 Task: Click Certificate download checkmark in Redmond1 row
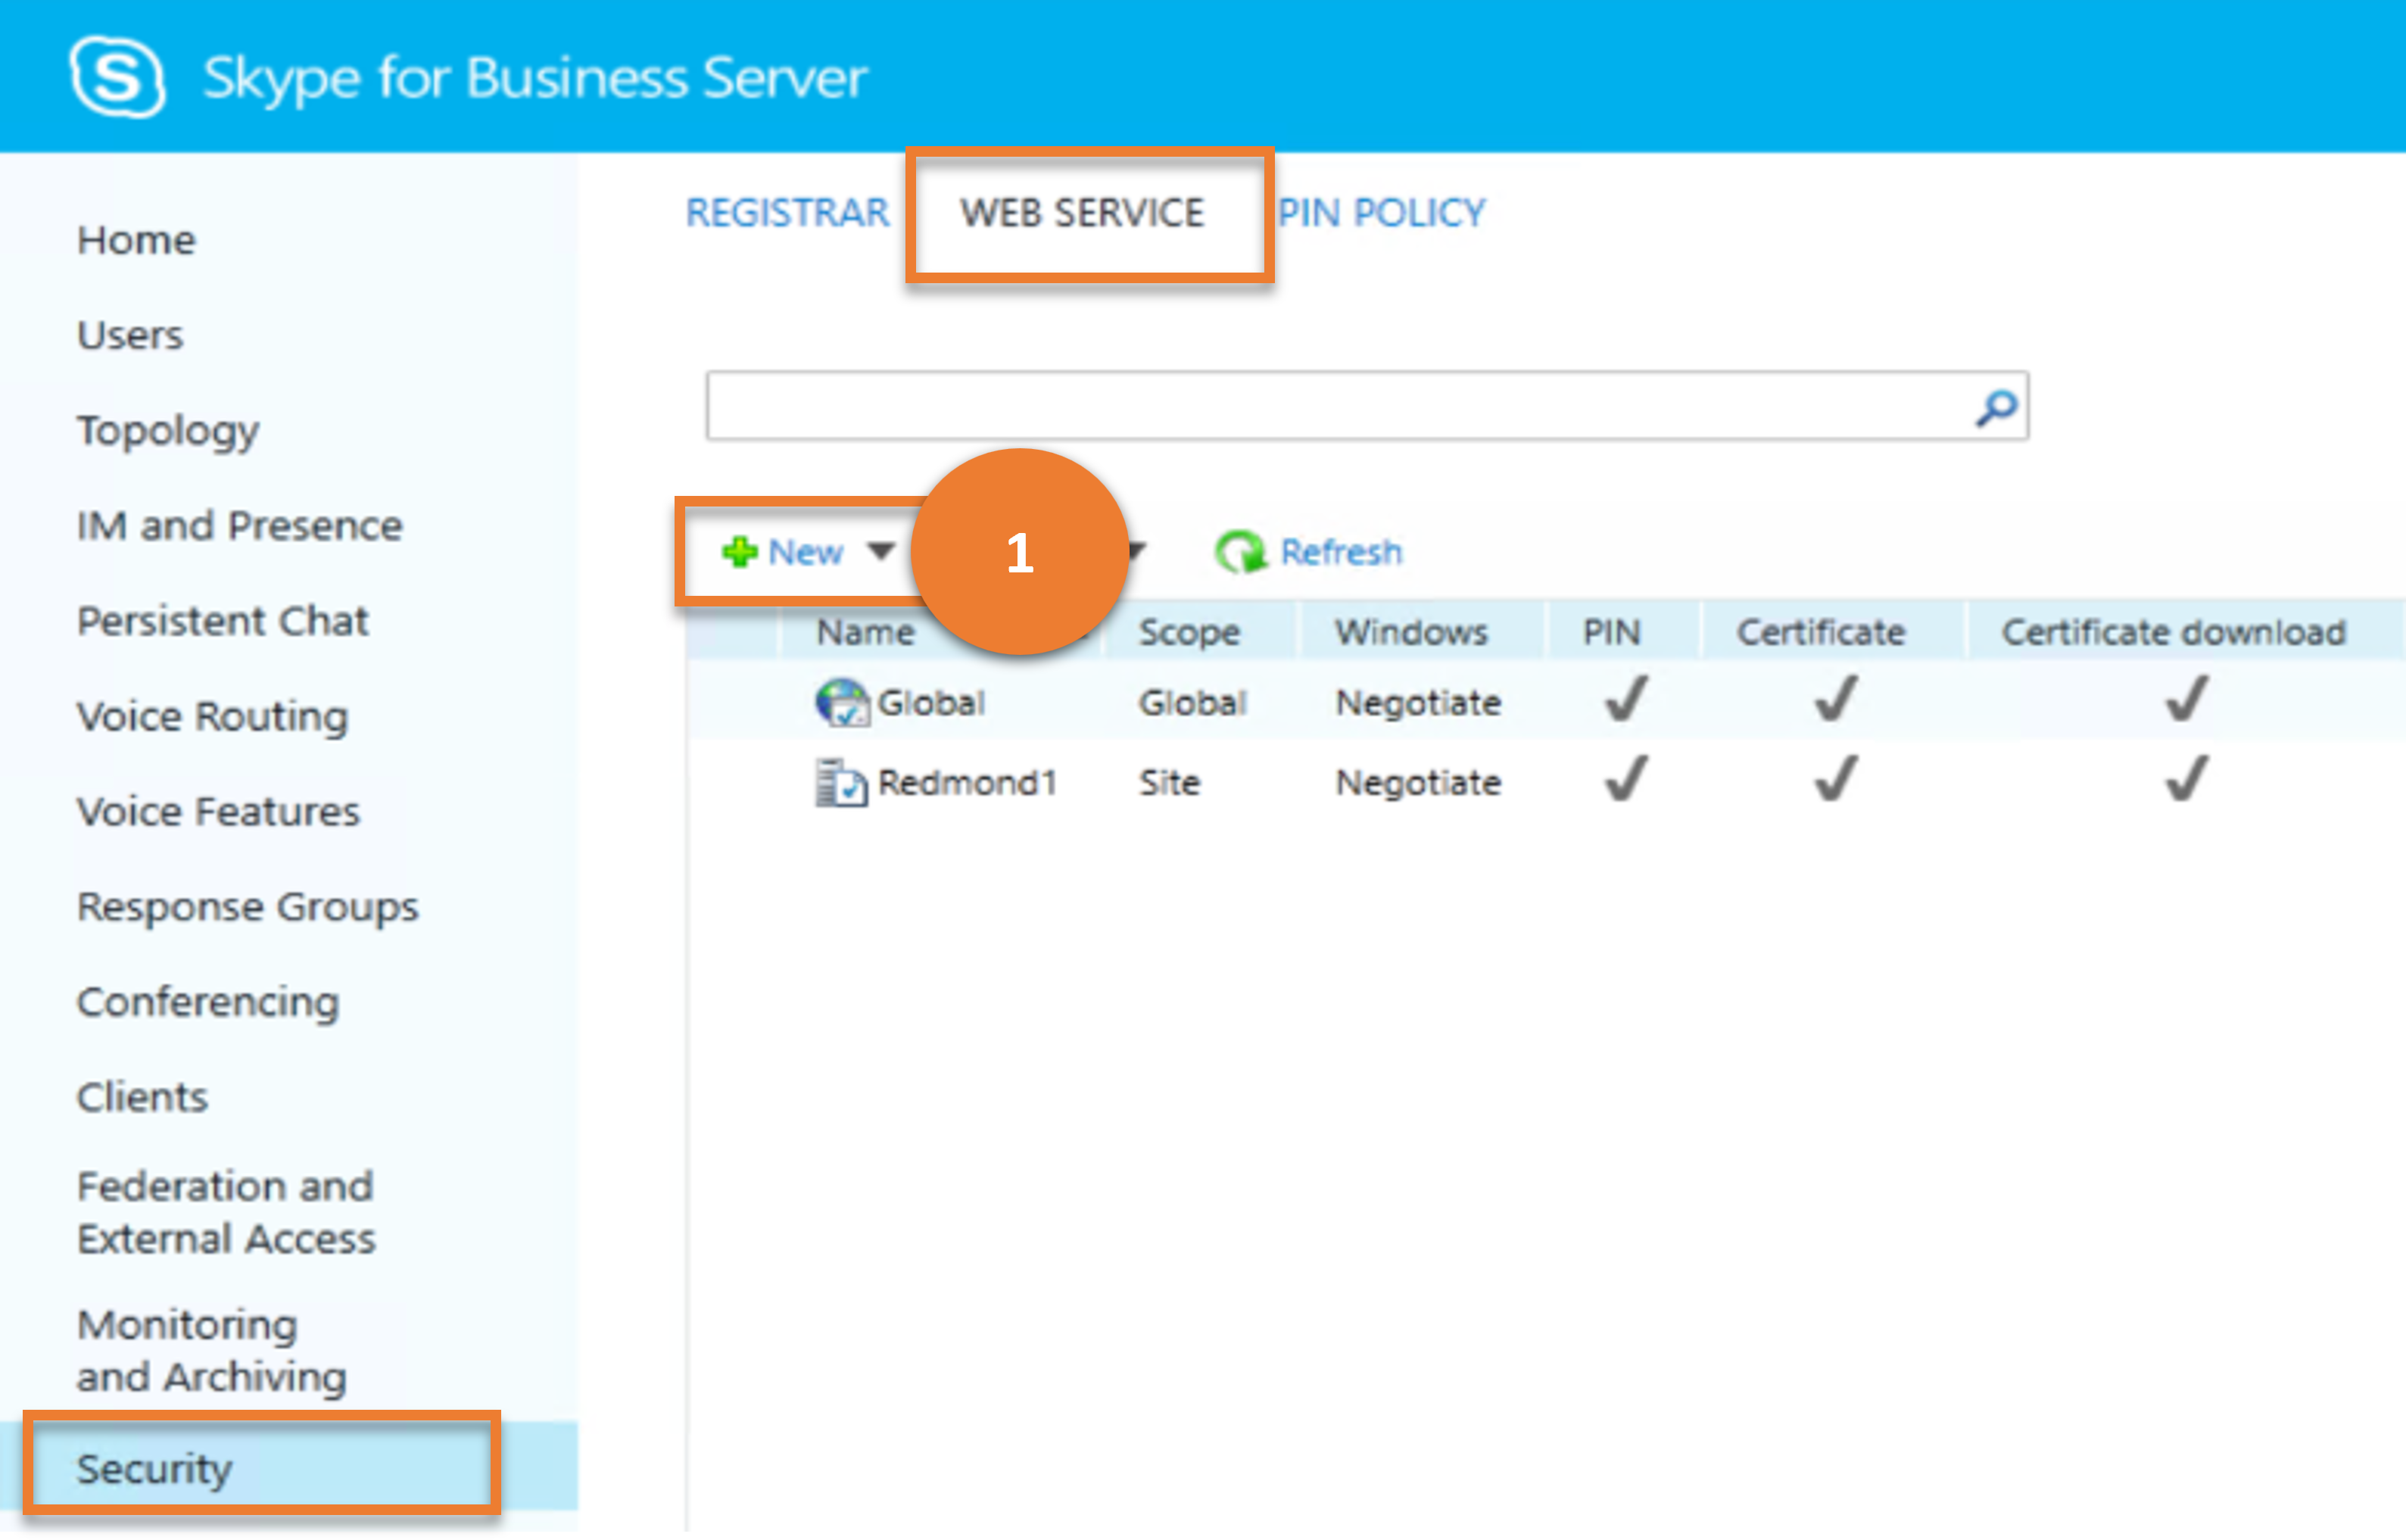tap(2186, 779)
